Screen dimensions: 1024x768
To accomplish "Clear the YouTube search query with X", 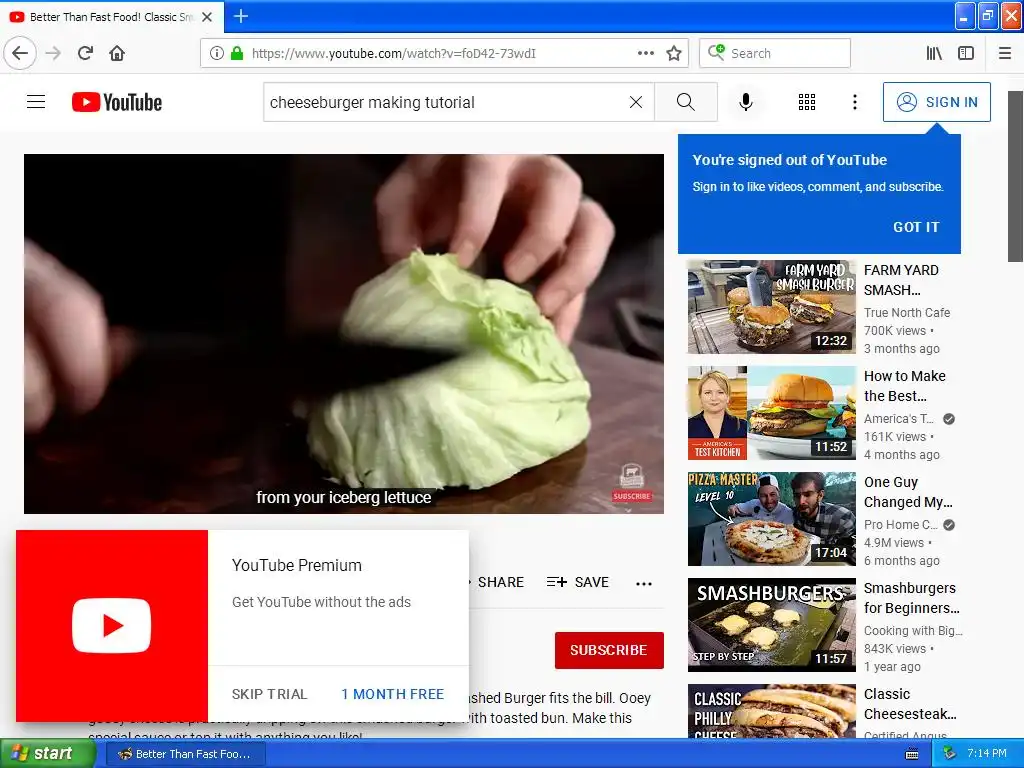I will click(635, 102).
